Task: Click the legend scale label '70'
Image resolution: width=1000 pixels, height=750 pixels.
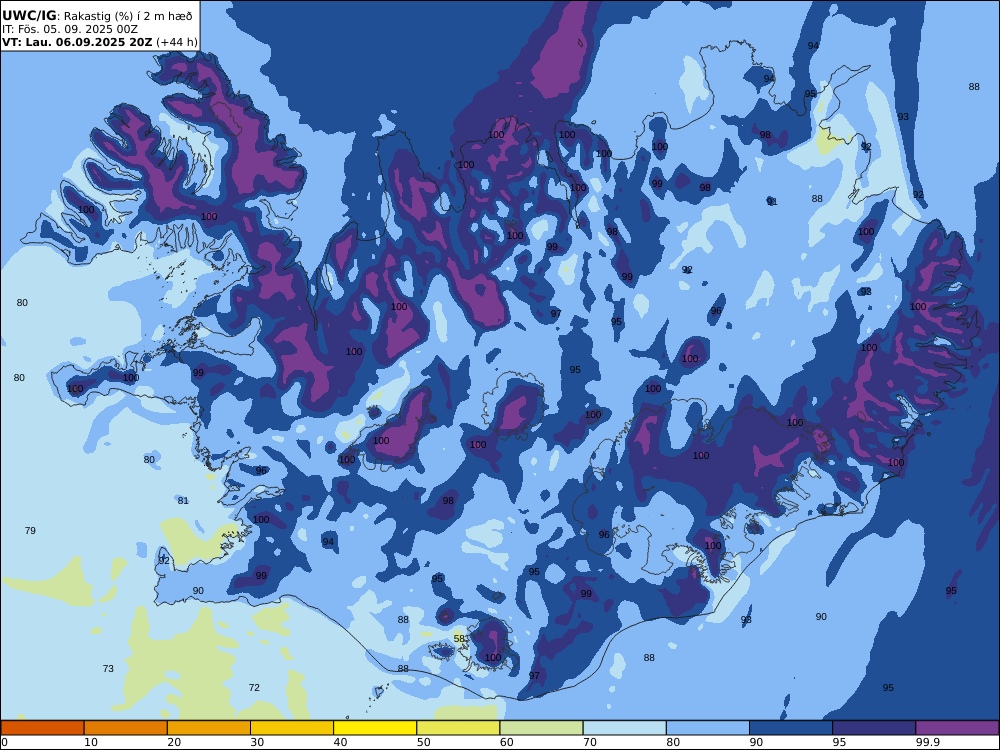Action: [591, 742]
